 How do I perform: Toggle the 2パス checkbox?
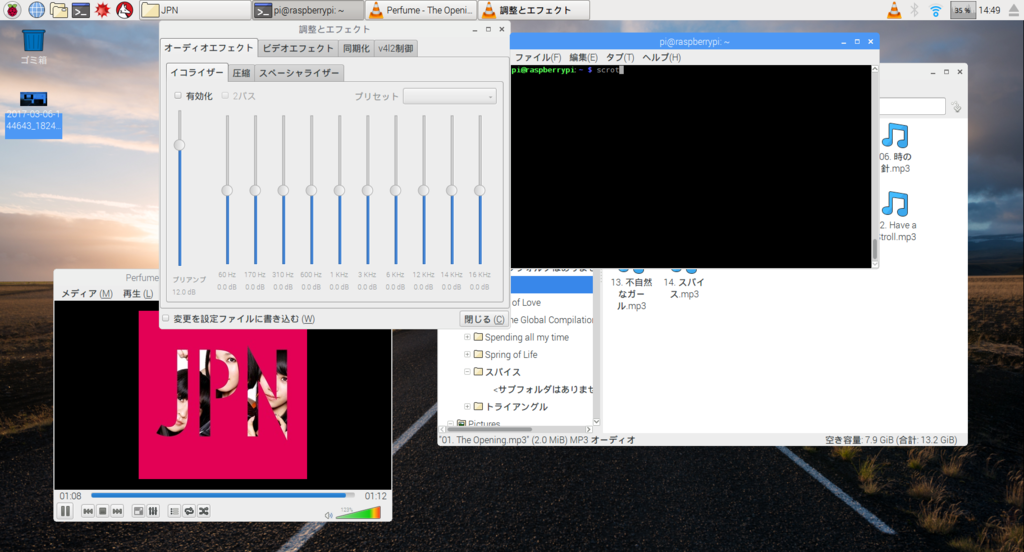click(x=225, y=95)
